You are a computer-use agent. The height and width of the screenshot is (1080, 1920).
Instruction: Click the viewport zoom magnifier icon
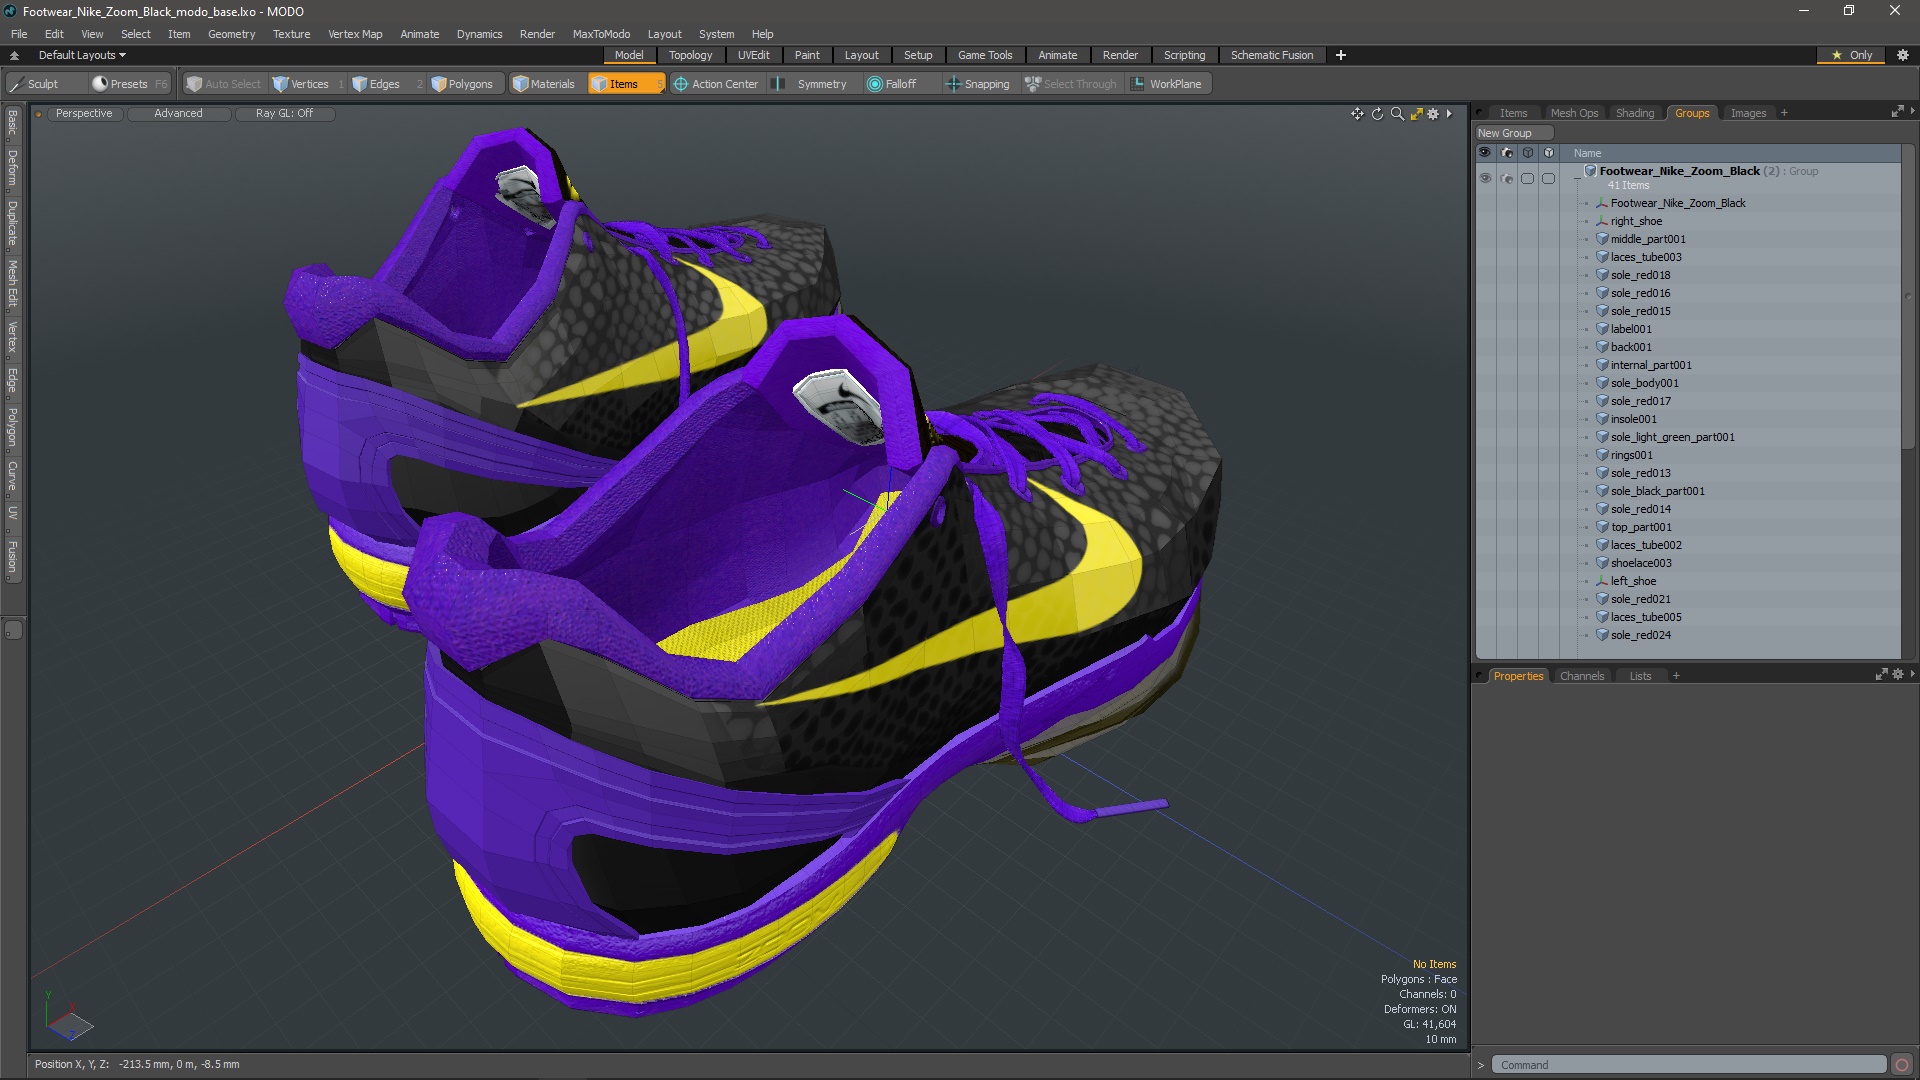pos(1397,114)
